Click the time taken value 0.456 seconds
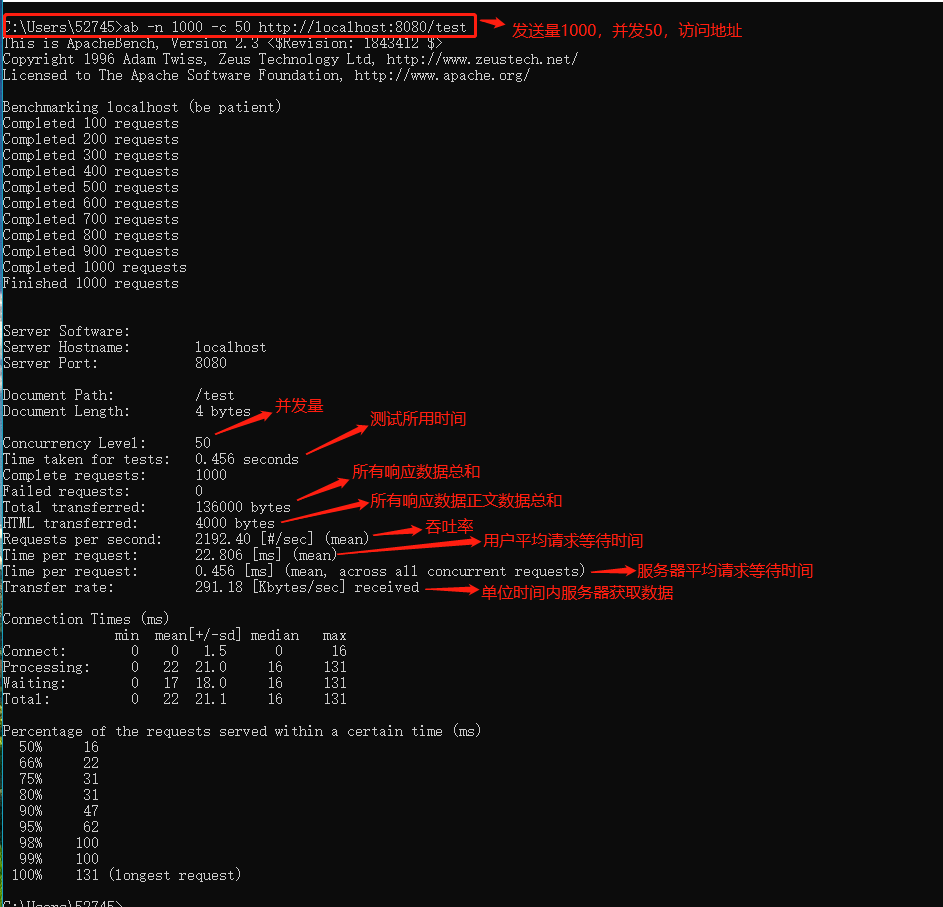This screenshot has height=907, width=943. pyautogui.click(x=247, y=460)
